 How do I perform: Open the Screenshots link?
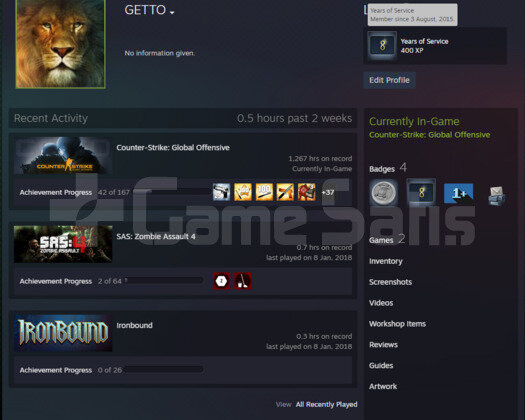[x=390, y=282]
